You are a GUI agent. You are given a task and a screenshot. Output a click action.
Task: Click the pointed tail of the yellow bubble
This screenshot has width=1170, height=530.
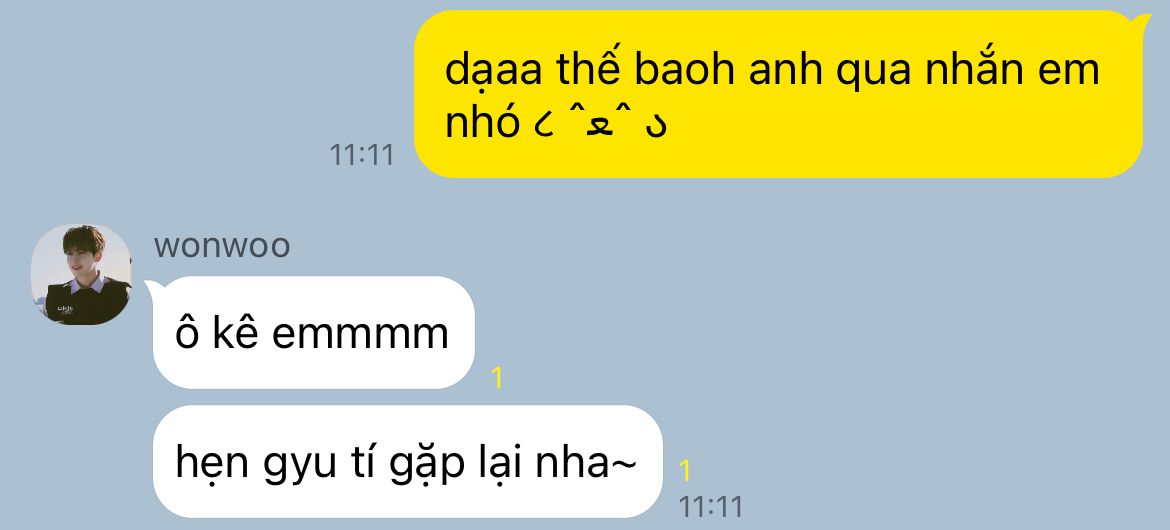(1141, 20)
